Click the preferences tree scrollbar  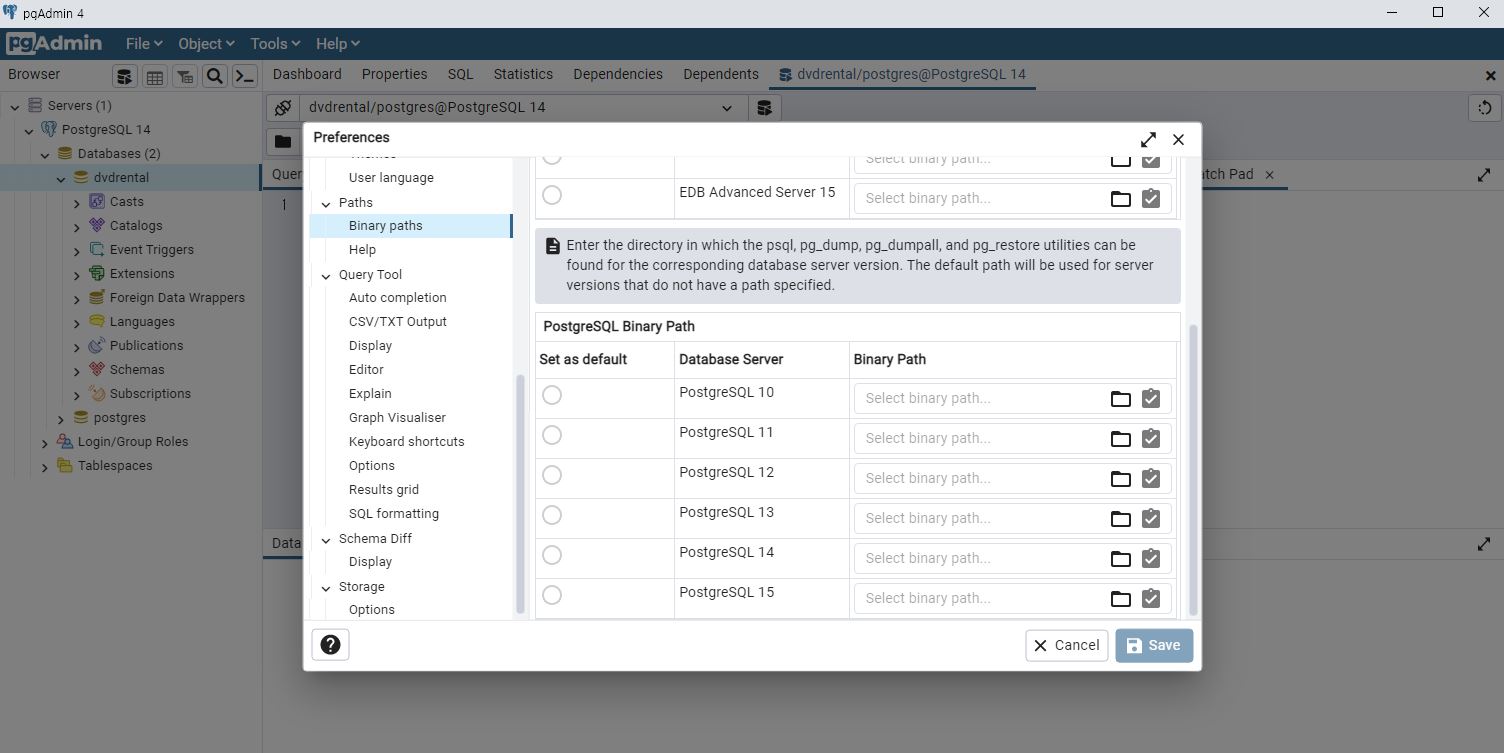tap(520, 495)
